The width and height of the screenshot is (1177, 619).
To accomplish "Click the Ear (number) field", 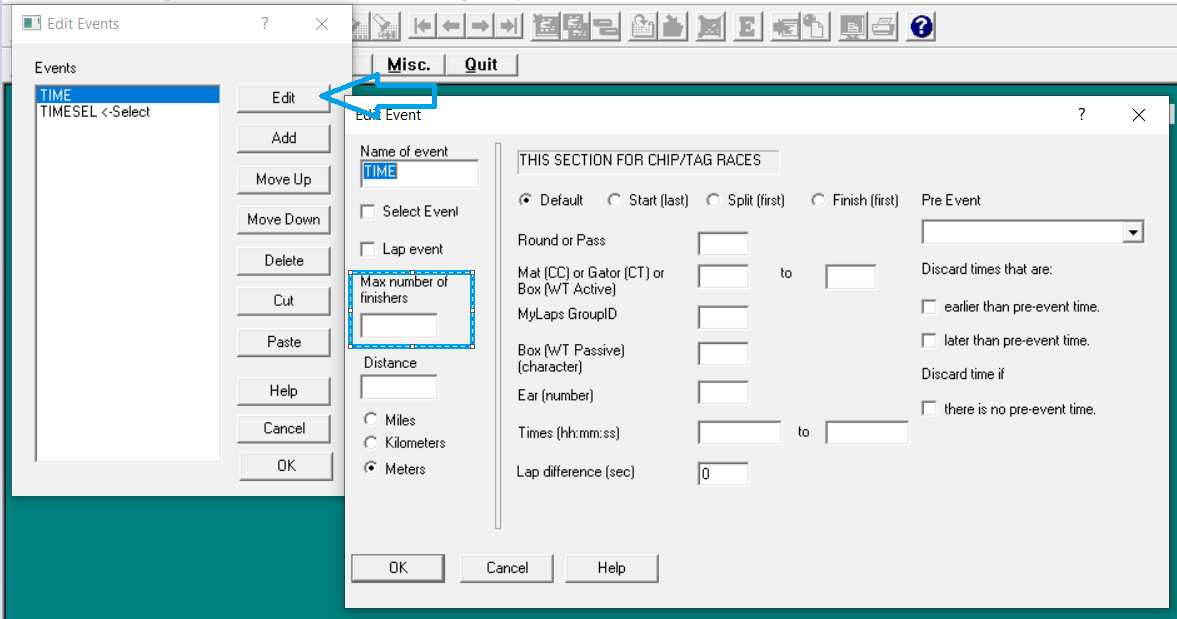I will click(723, 392).
